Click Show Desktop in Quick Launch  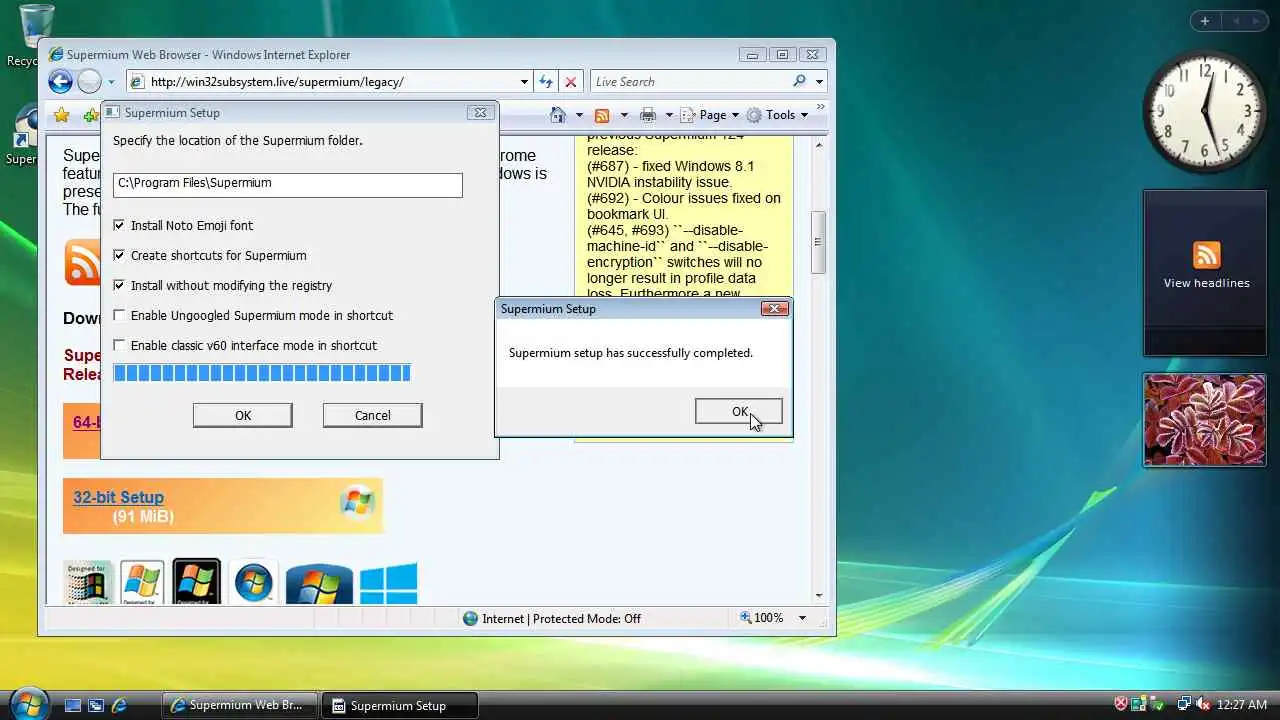click(73, 705)
